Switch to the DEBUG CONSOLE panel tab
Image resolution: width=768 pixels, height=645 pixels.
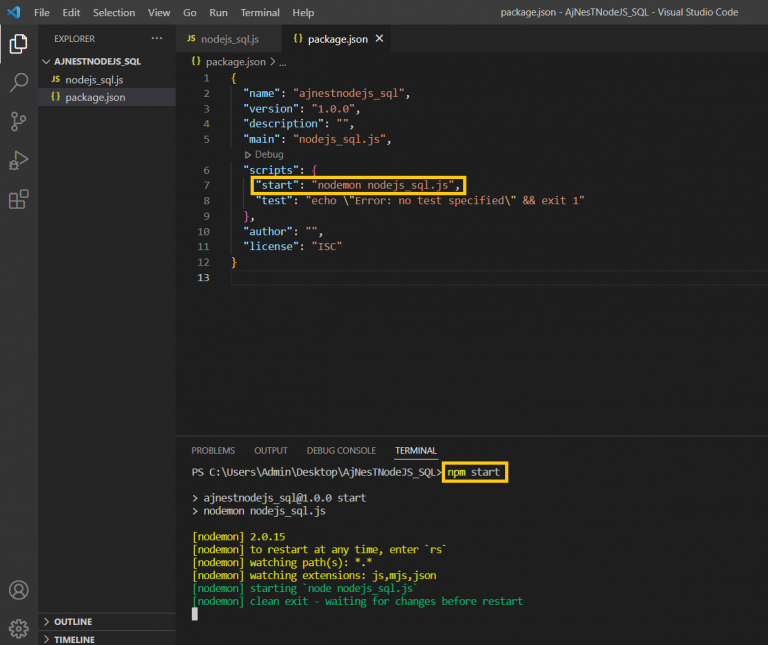tap(341, 450)
